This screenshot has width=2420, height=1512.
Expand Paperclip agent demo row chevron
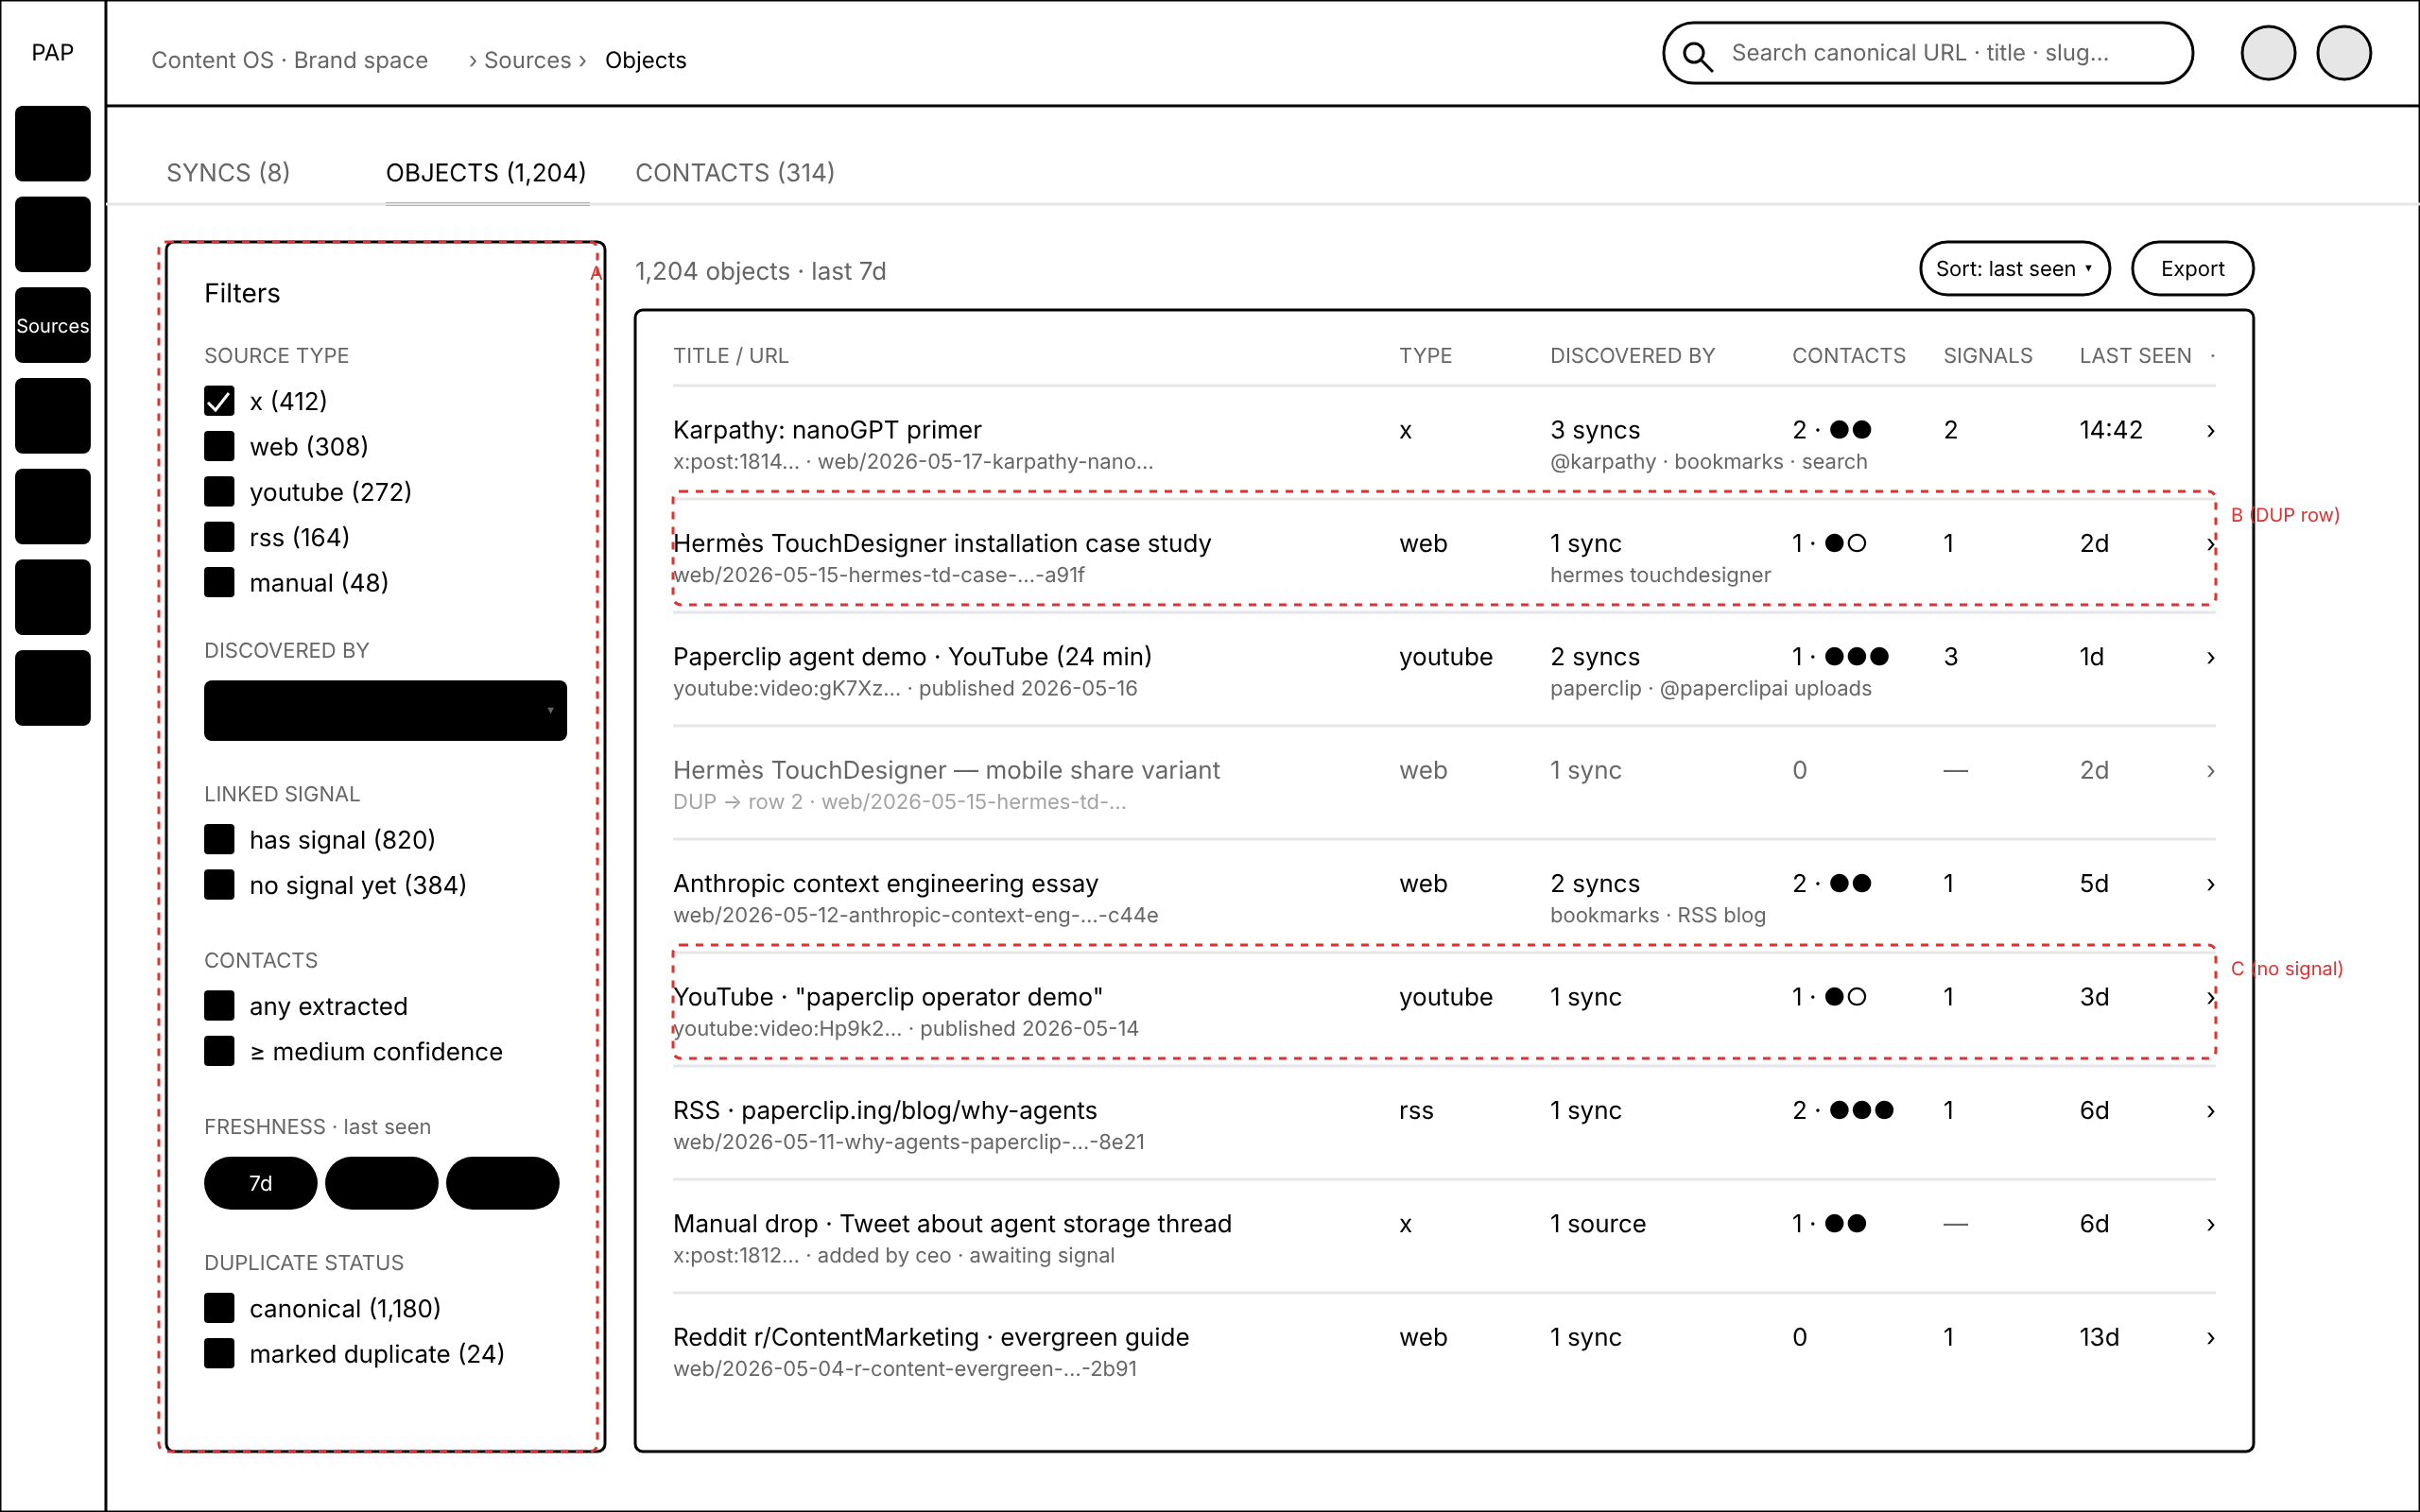point(2211,657)
